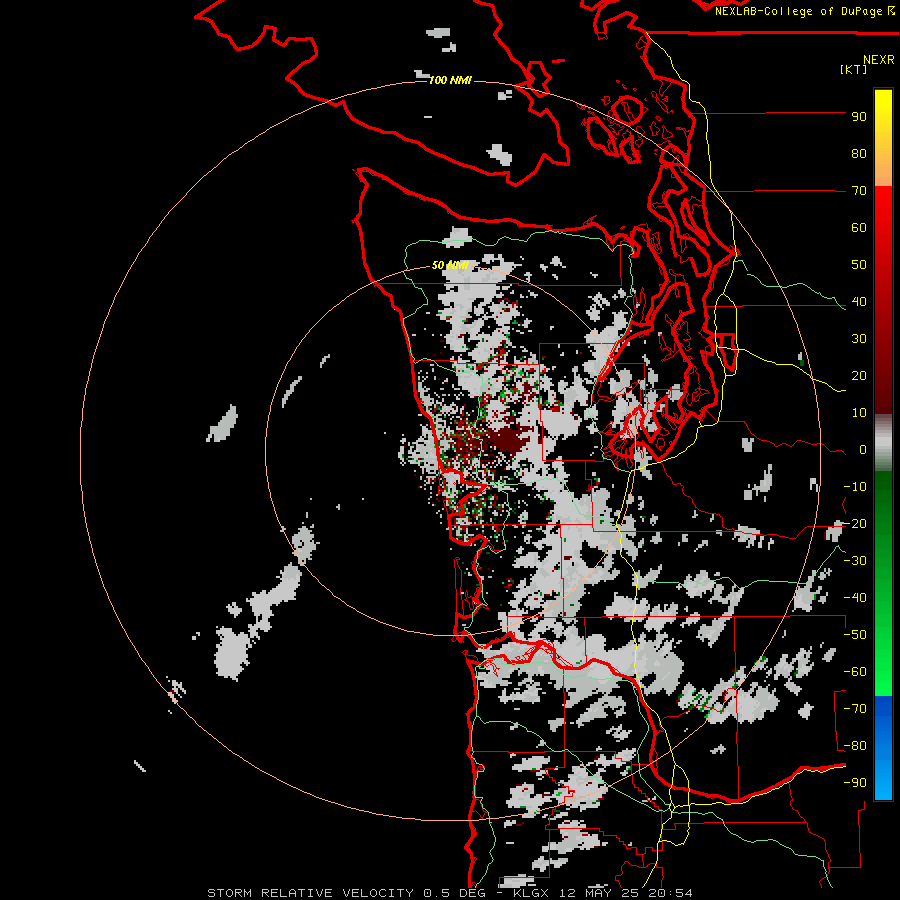Click the 50 NMI range ring label
Screen dimensions: 900x900
[450, 265]
